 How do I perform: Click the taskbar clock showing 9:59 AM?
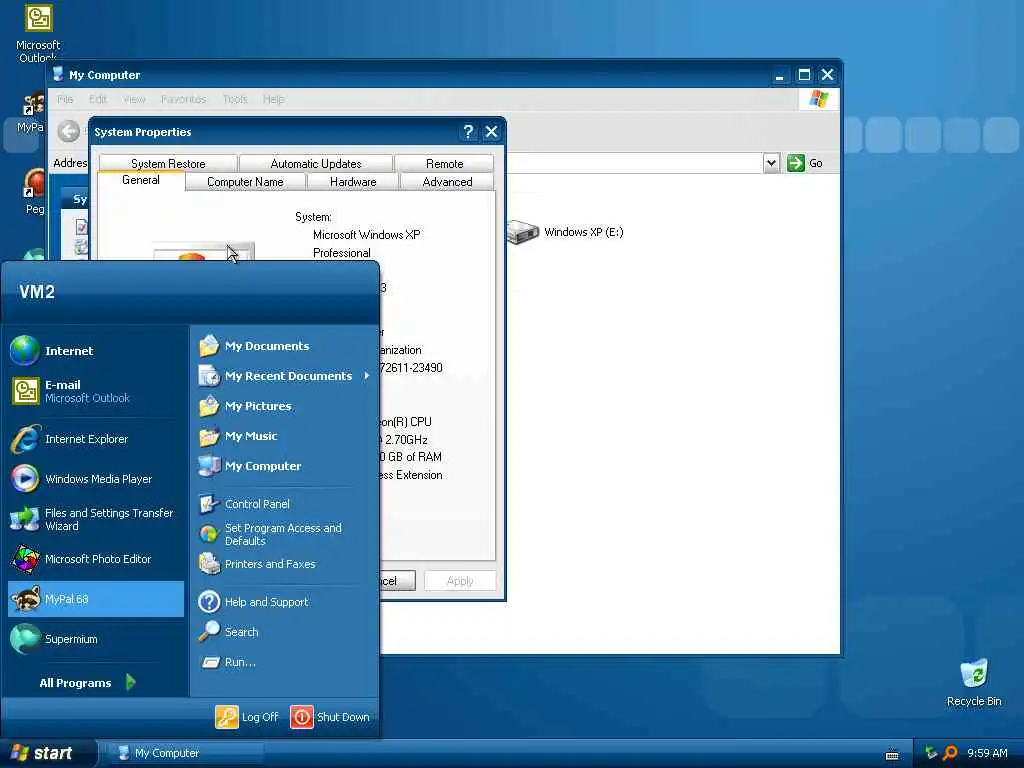click(x=987, y=753)
